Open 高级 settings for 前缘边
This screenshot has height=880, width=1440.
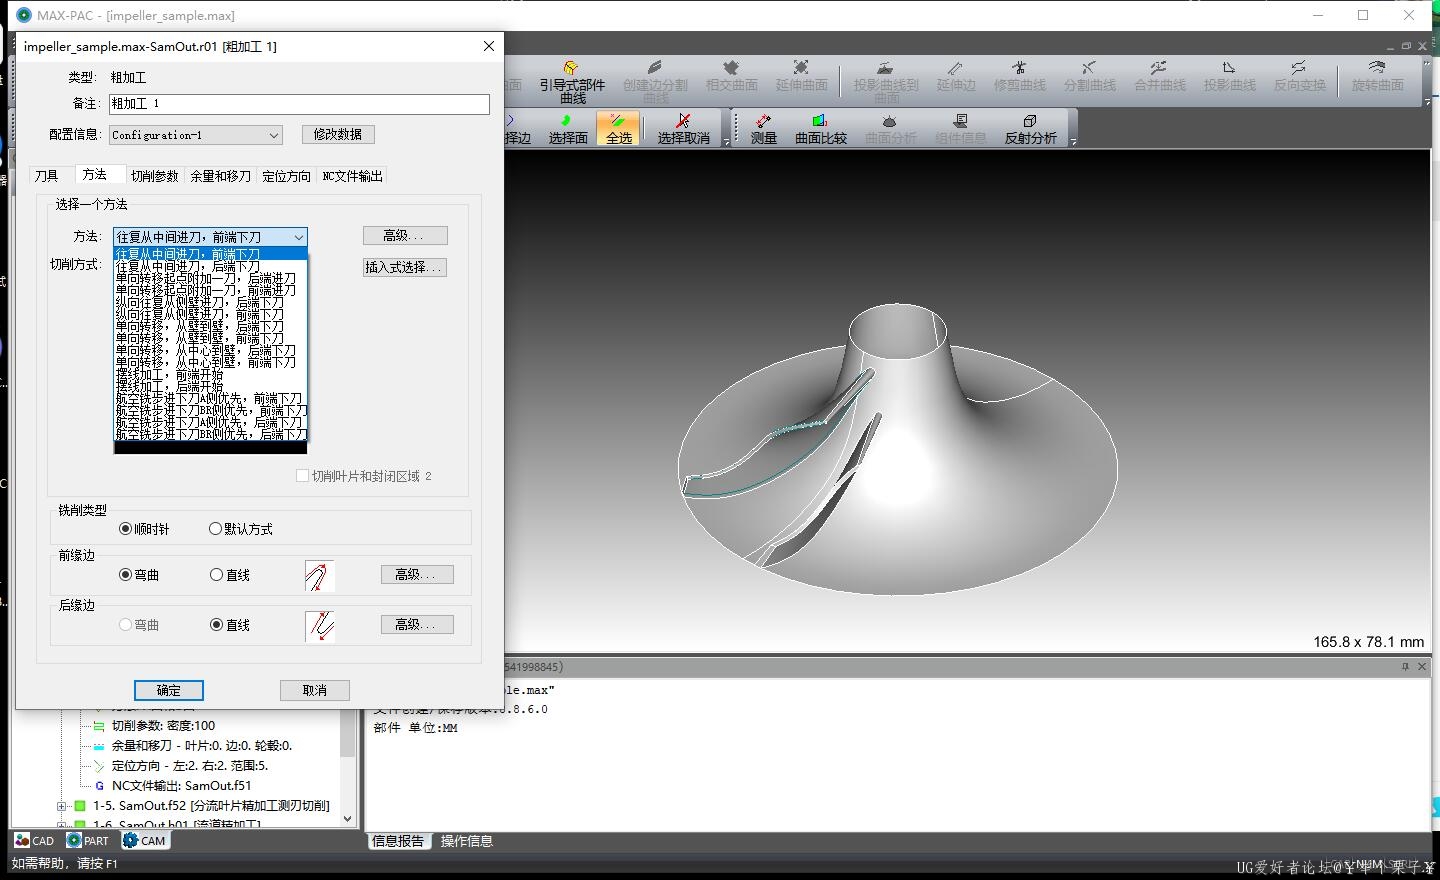coord(417,575)
